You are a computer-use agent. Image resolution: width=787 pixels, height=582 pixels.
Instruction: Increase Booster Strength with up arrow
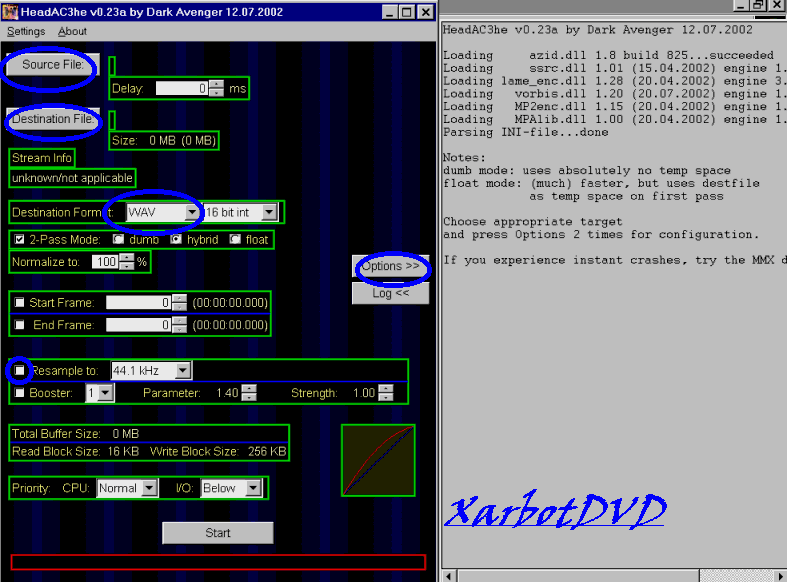(385, 389)
